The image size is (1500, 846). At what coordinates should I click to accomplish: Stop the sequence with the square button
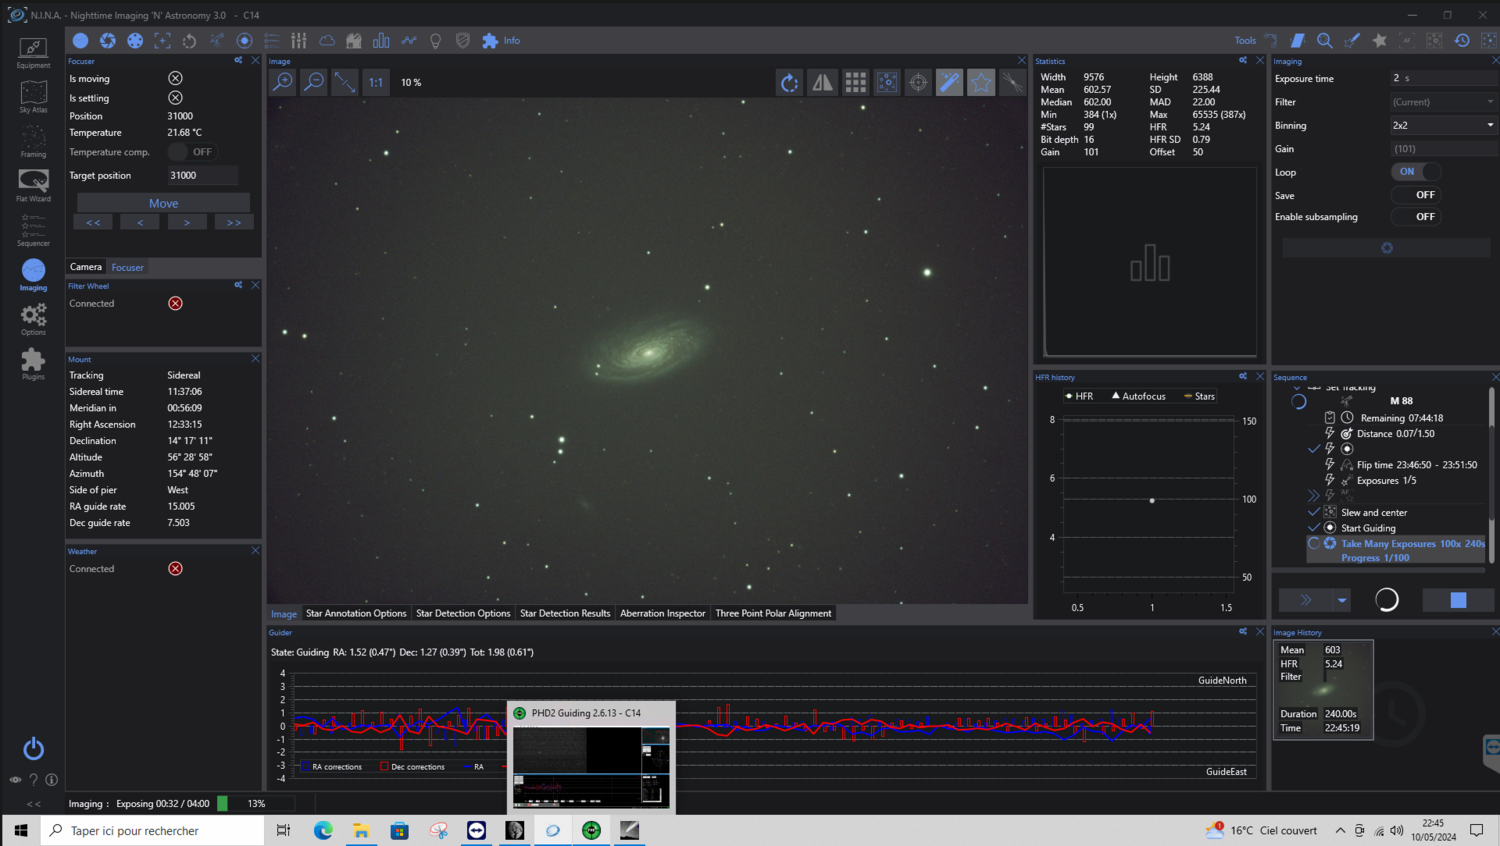[x=1458, y=600]
